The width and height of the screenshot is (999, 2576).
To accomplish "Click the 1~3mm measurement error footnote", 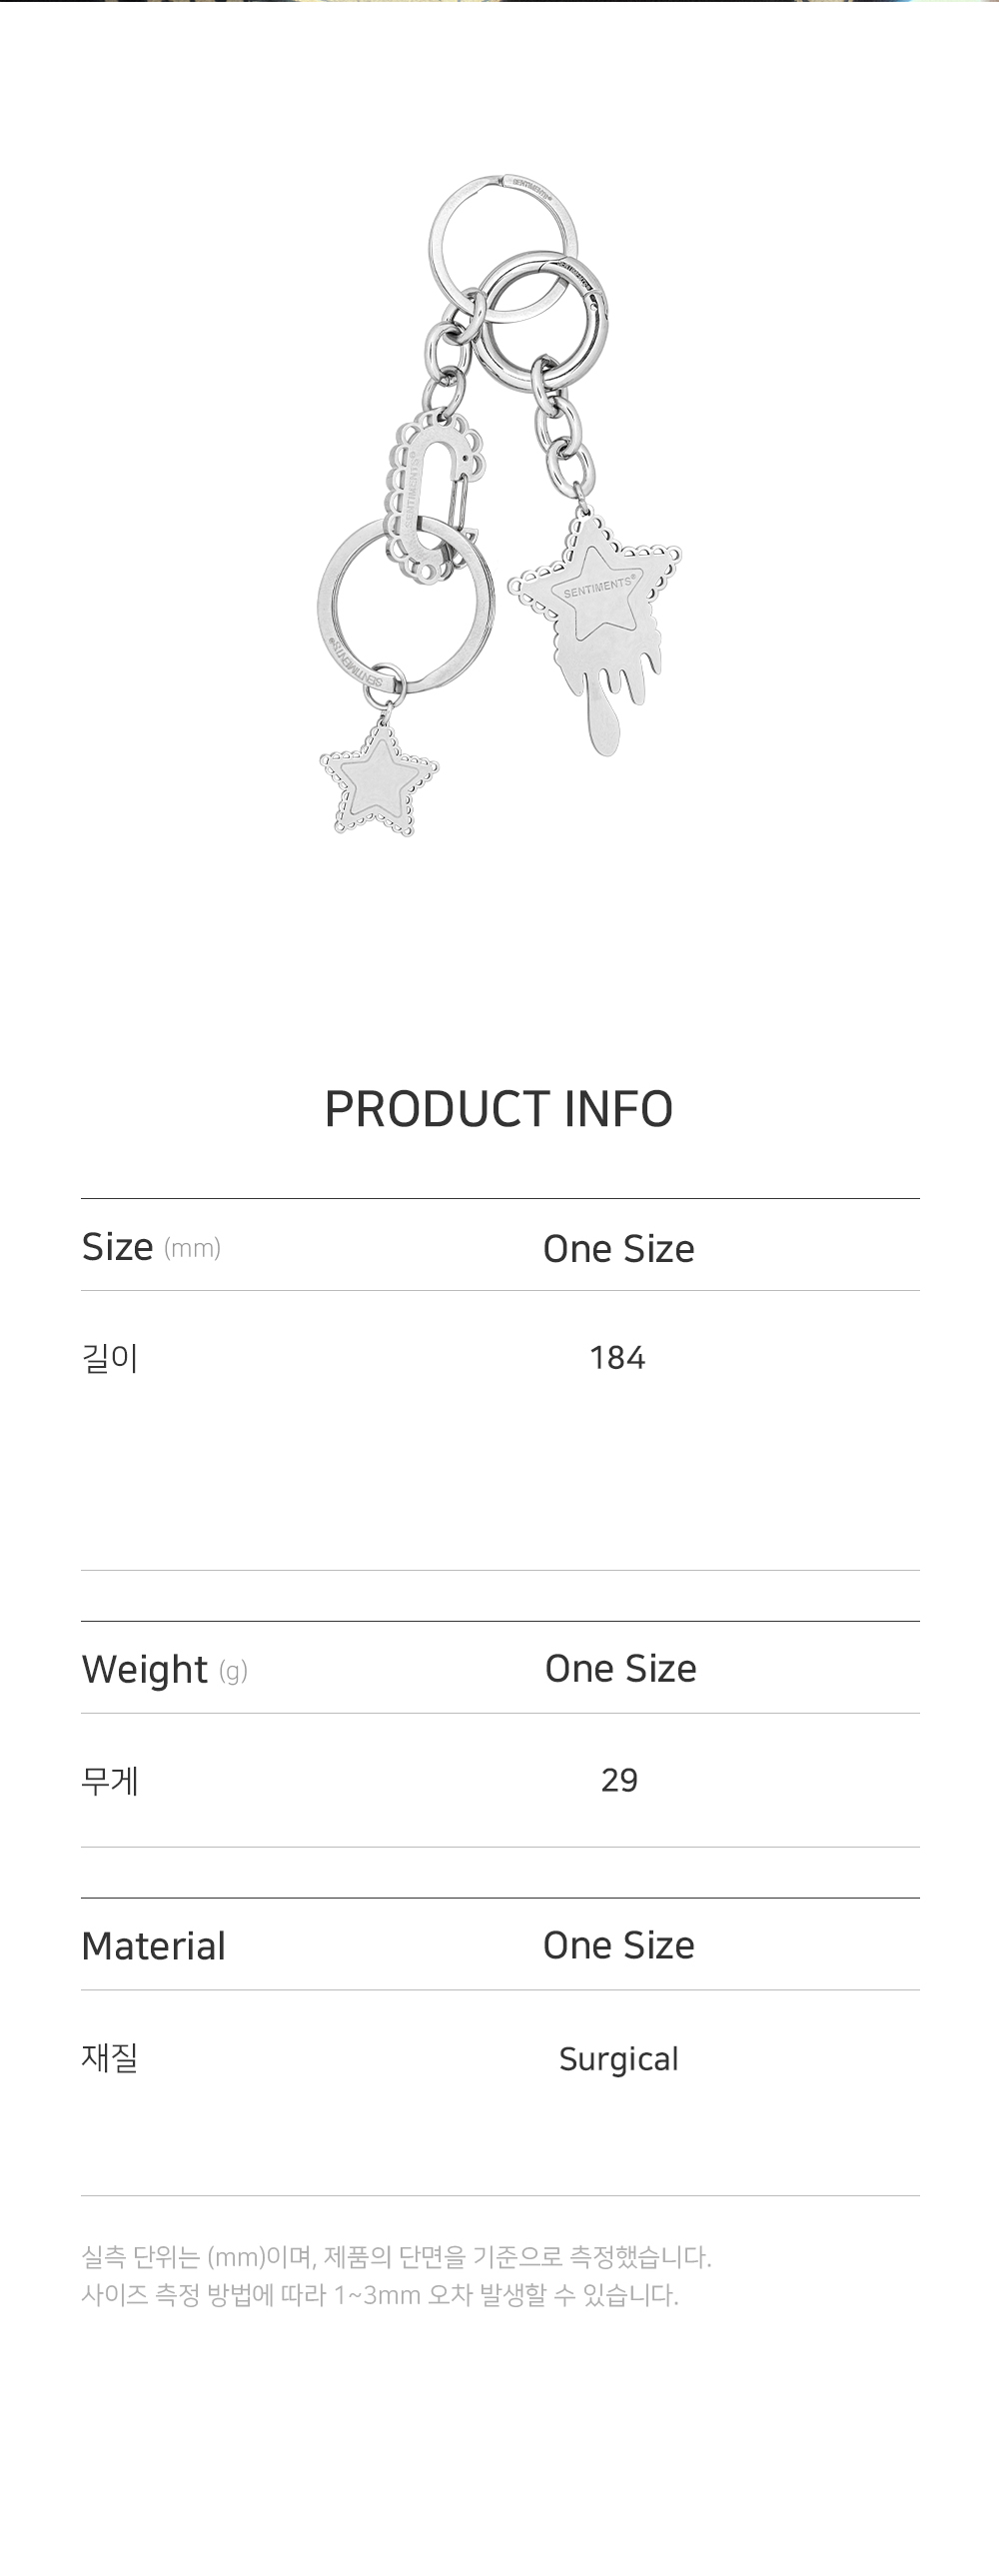I will click(379, 2295).
